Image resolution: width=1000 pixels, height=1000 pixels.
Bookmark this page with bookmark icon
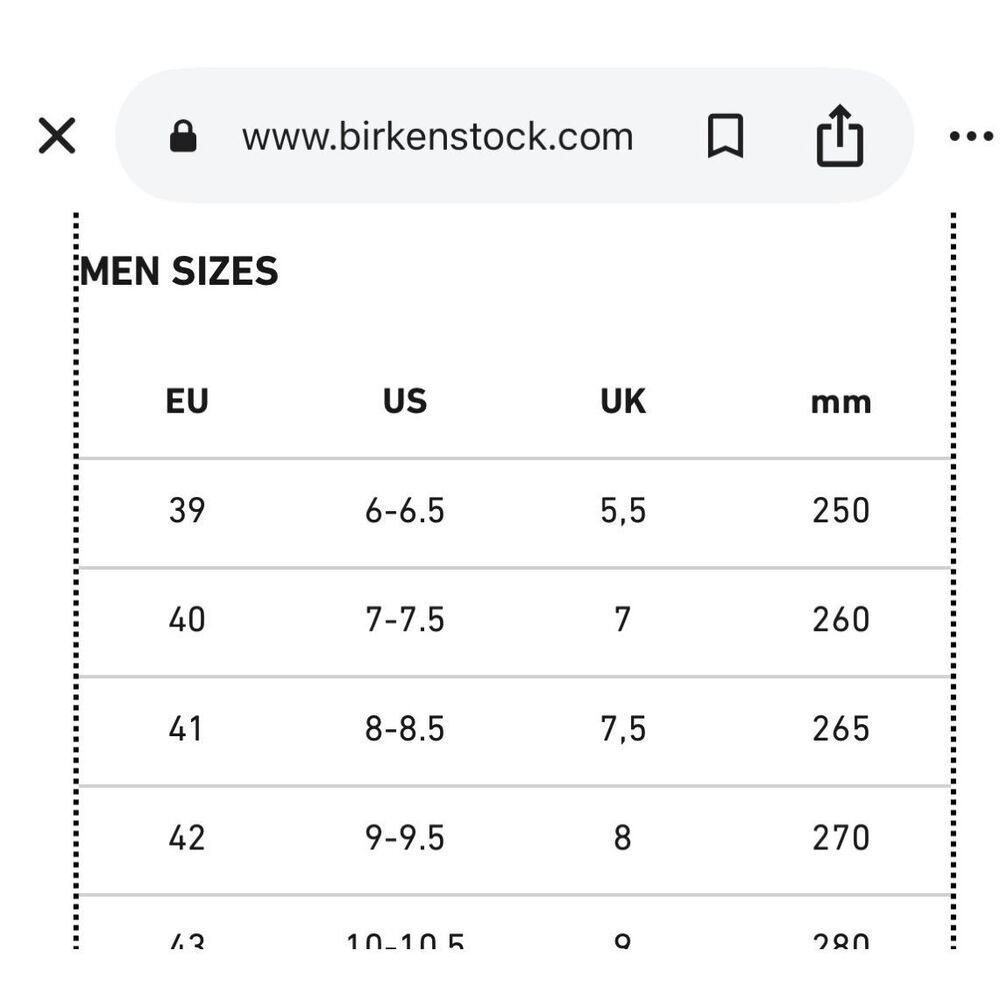point(725,136)
